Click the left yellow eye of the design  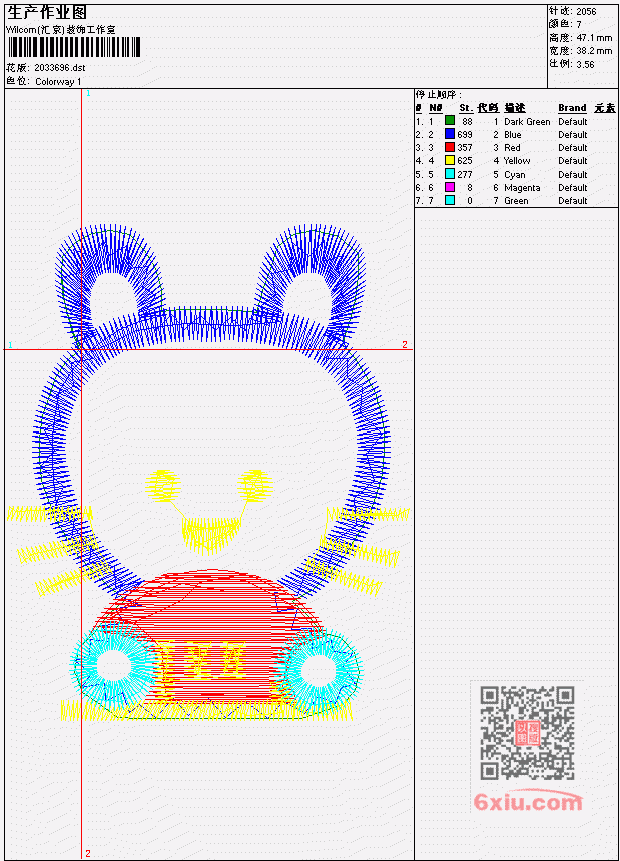[163, 485]
